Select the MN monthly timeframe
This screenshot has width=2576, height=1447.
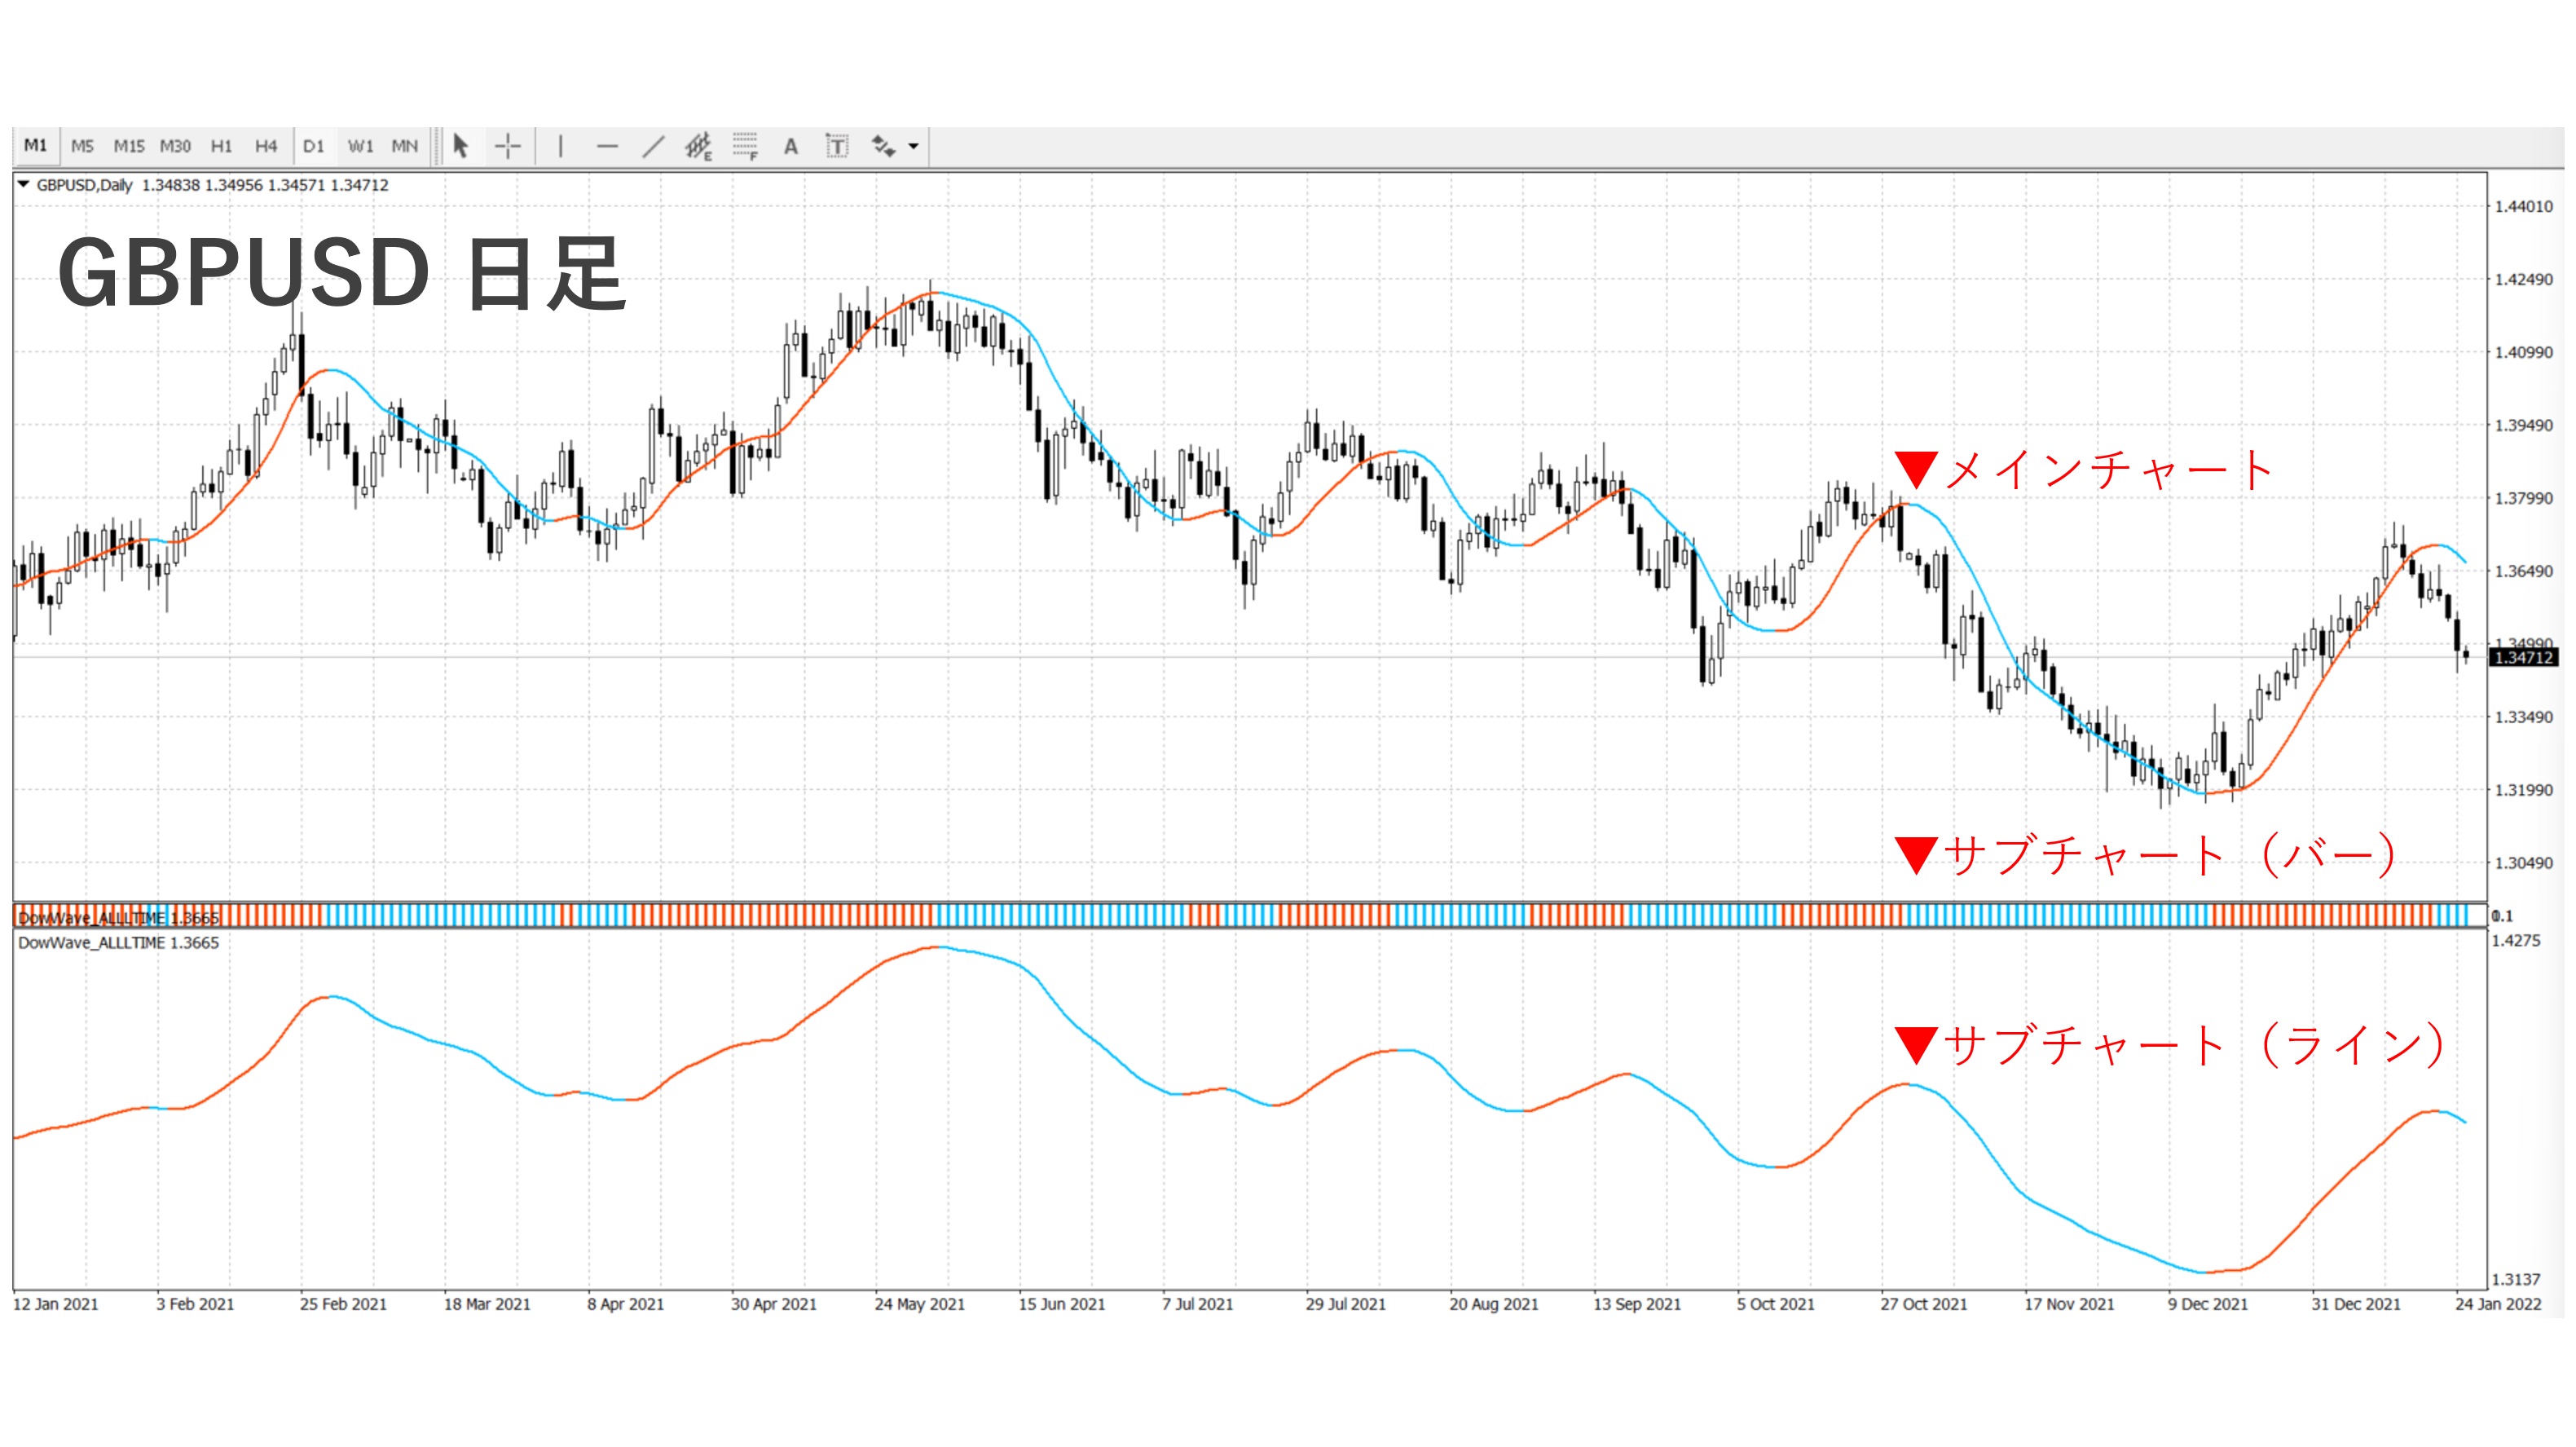(404, 146)
